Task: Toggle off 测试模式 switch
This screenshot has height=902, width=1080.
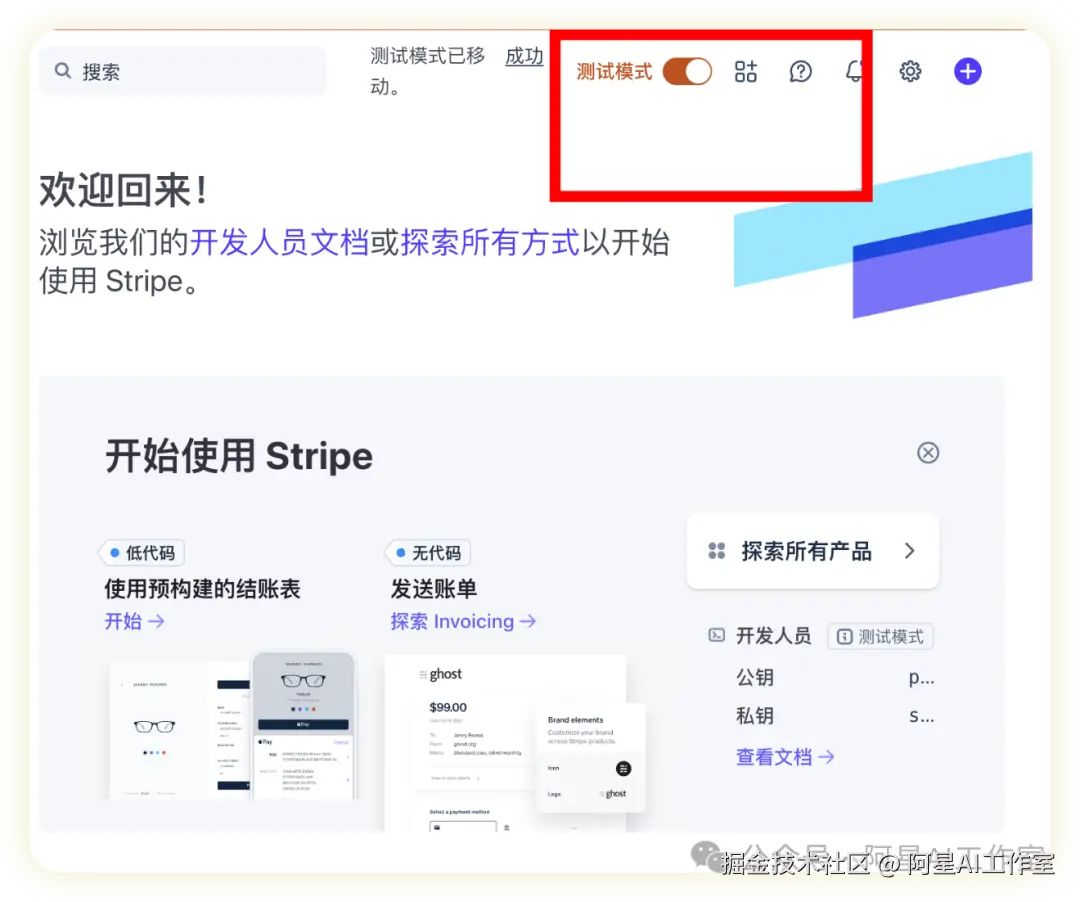Action: [687, 71]
